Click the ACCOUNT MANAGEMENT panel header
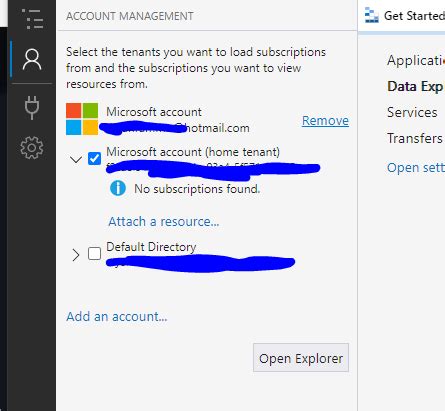Image resolution: width=445 pixels, height=411 pixels. (130, 16)
